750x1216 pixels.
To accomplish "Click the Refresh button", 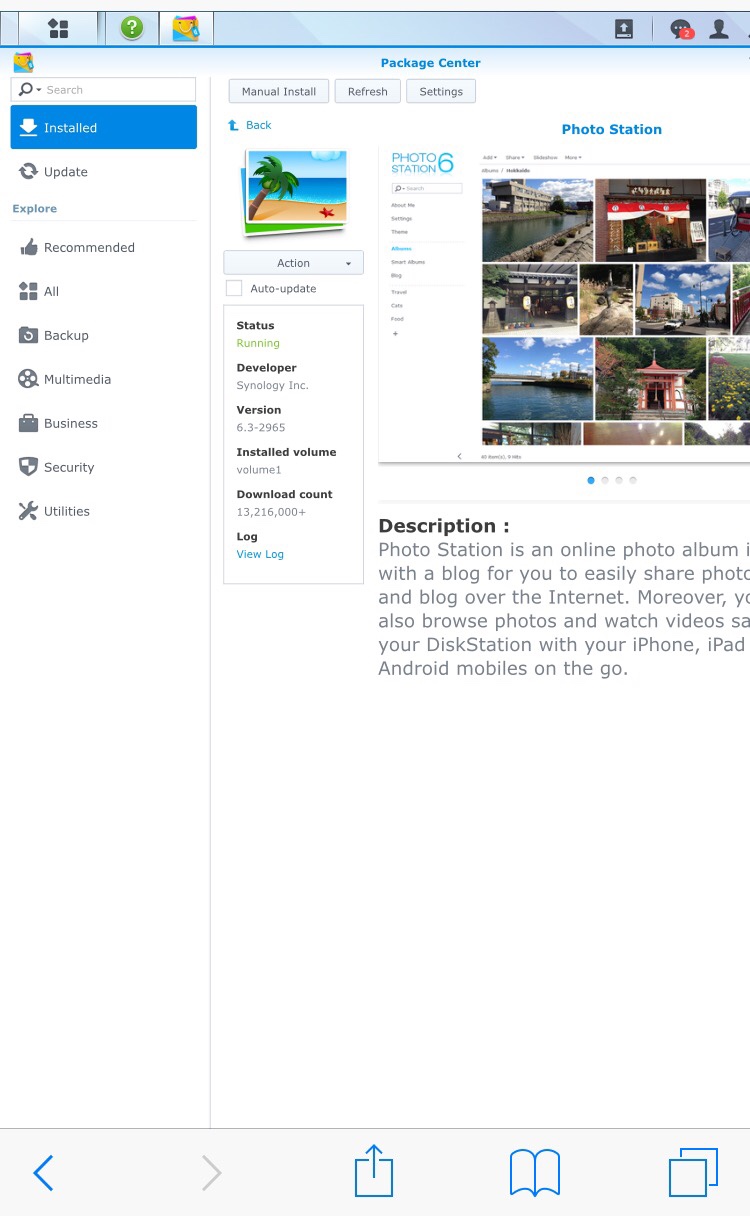I will coord(367,91).
